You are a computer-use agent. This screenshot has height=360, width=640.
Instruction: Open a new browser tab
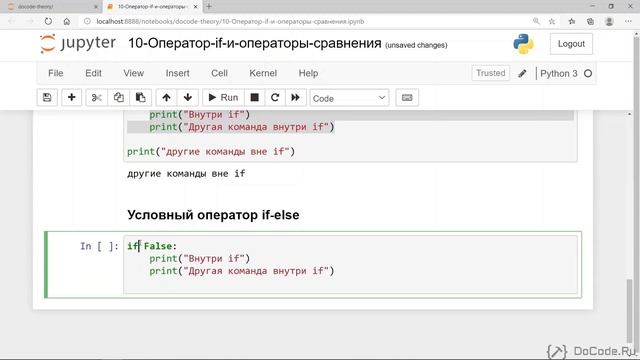[209, 7]
